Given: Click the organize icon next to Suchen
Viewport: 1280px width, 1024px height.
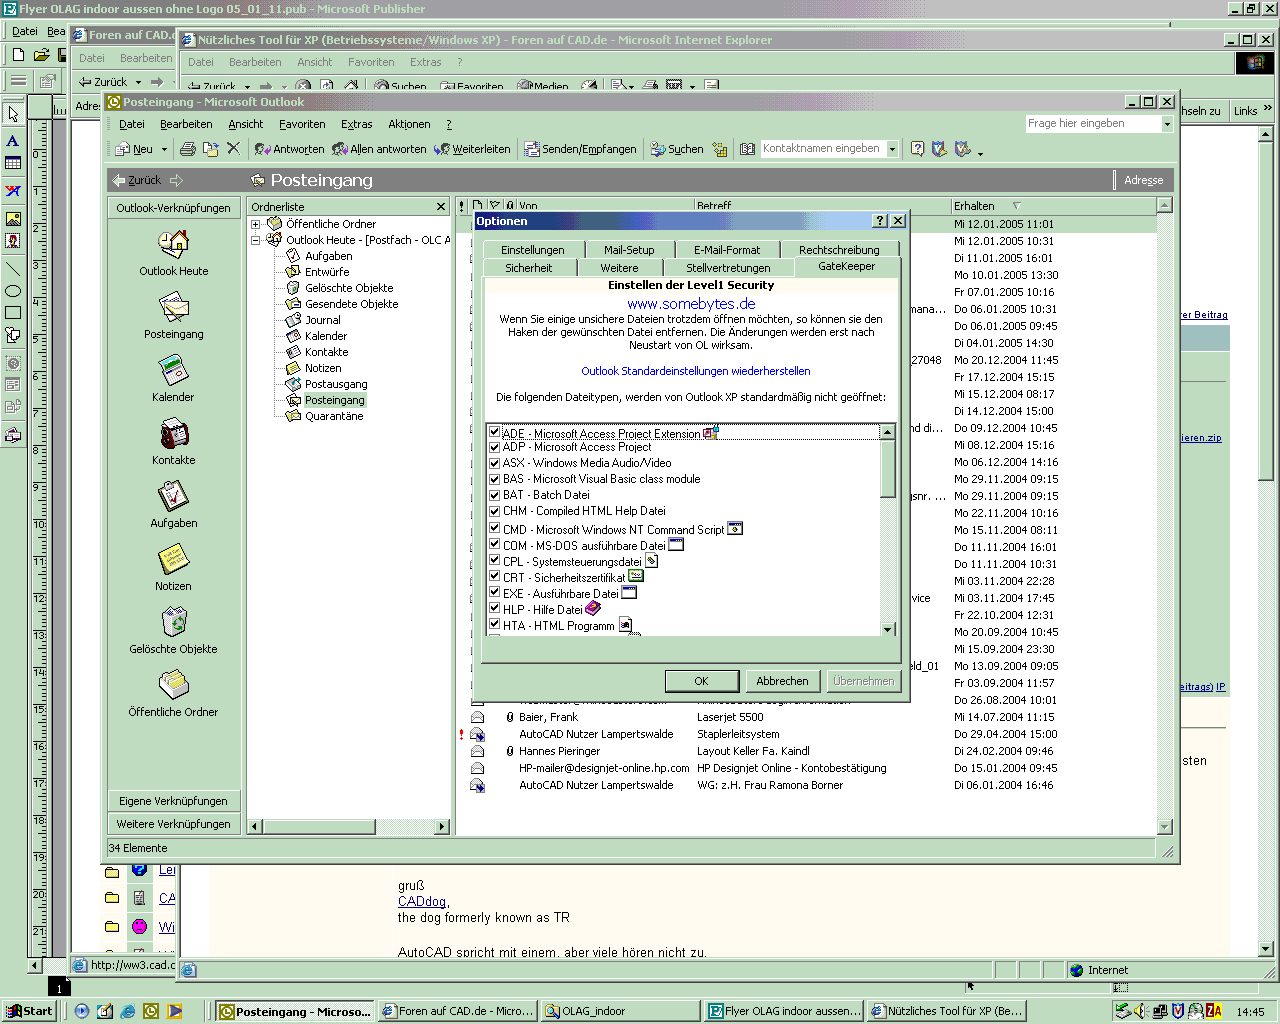Looking at the screenshot, I should click(720, 149).
